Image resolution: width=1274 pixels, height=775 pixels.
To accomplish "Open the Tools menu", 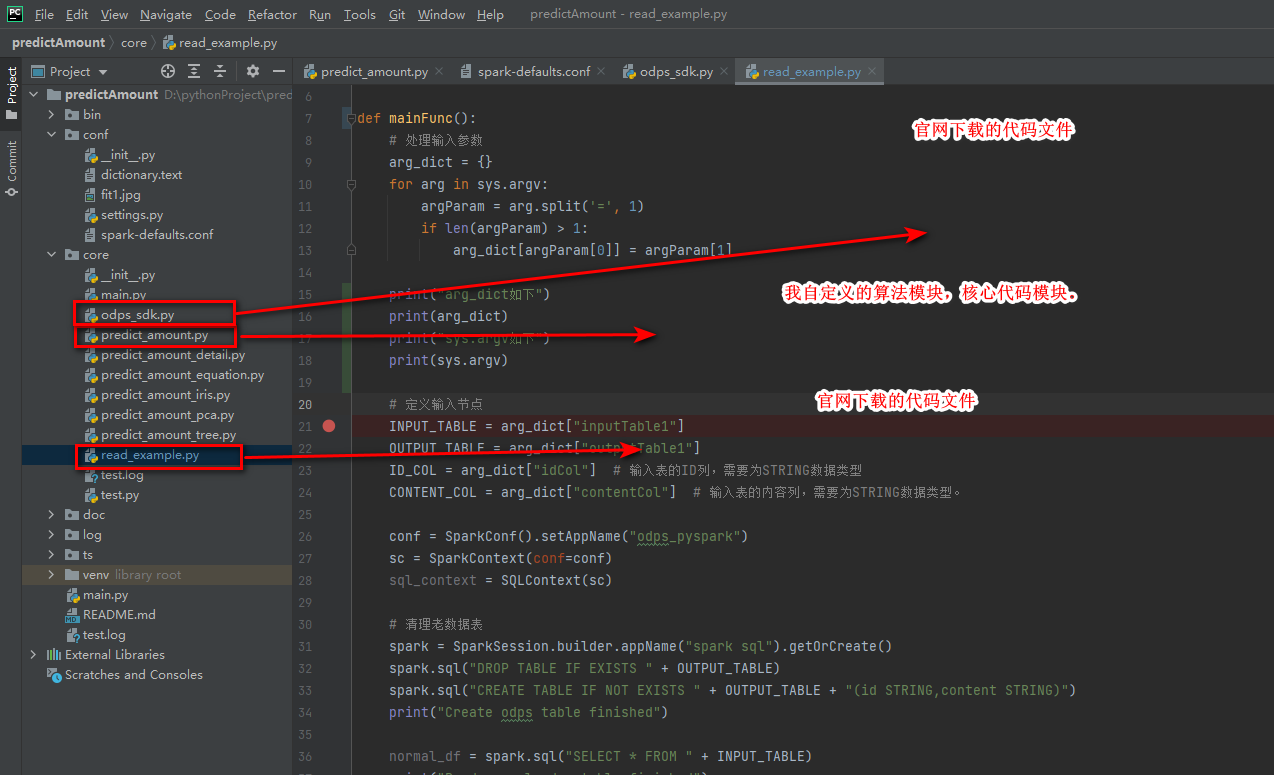I will pyautogui.click(x=360, y=15).
